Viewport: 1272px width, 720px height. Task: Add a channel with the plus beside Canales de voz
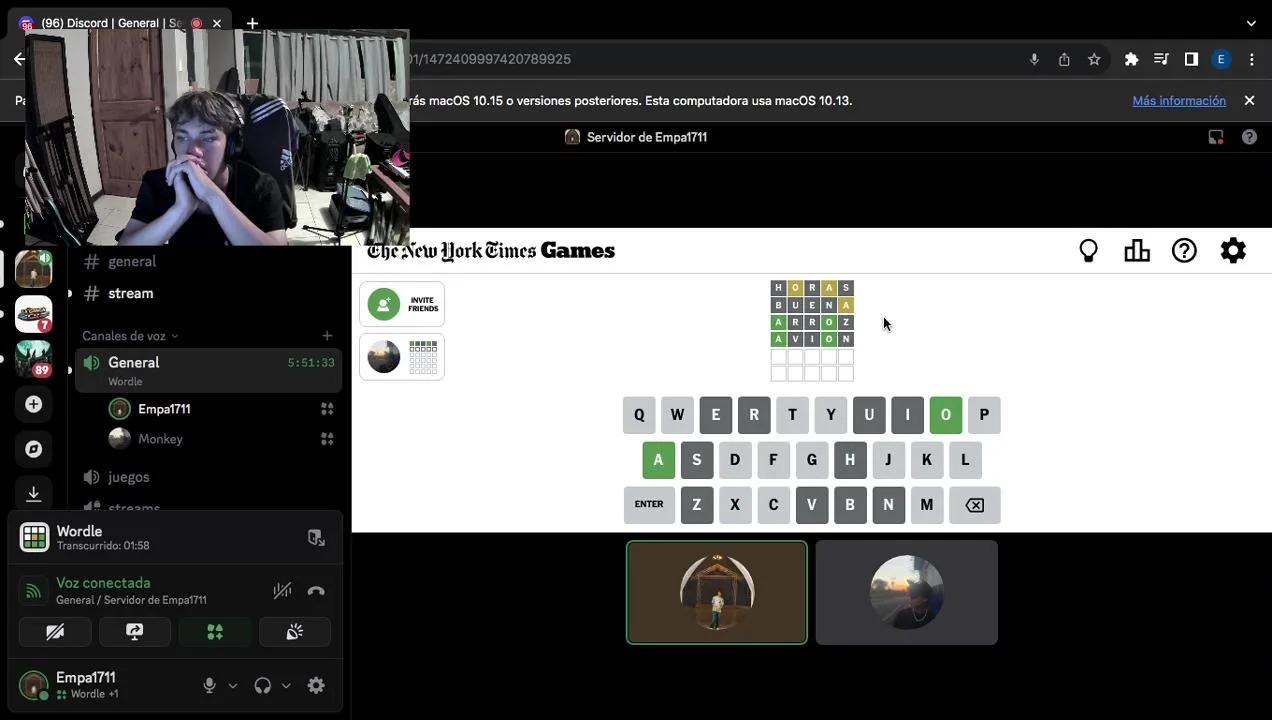[327, 336]
